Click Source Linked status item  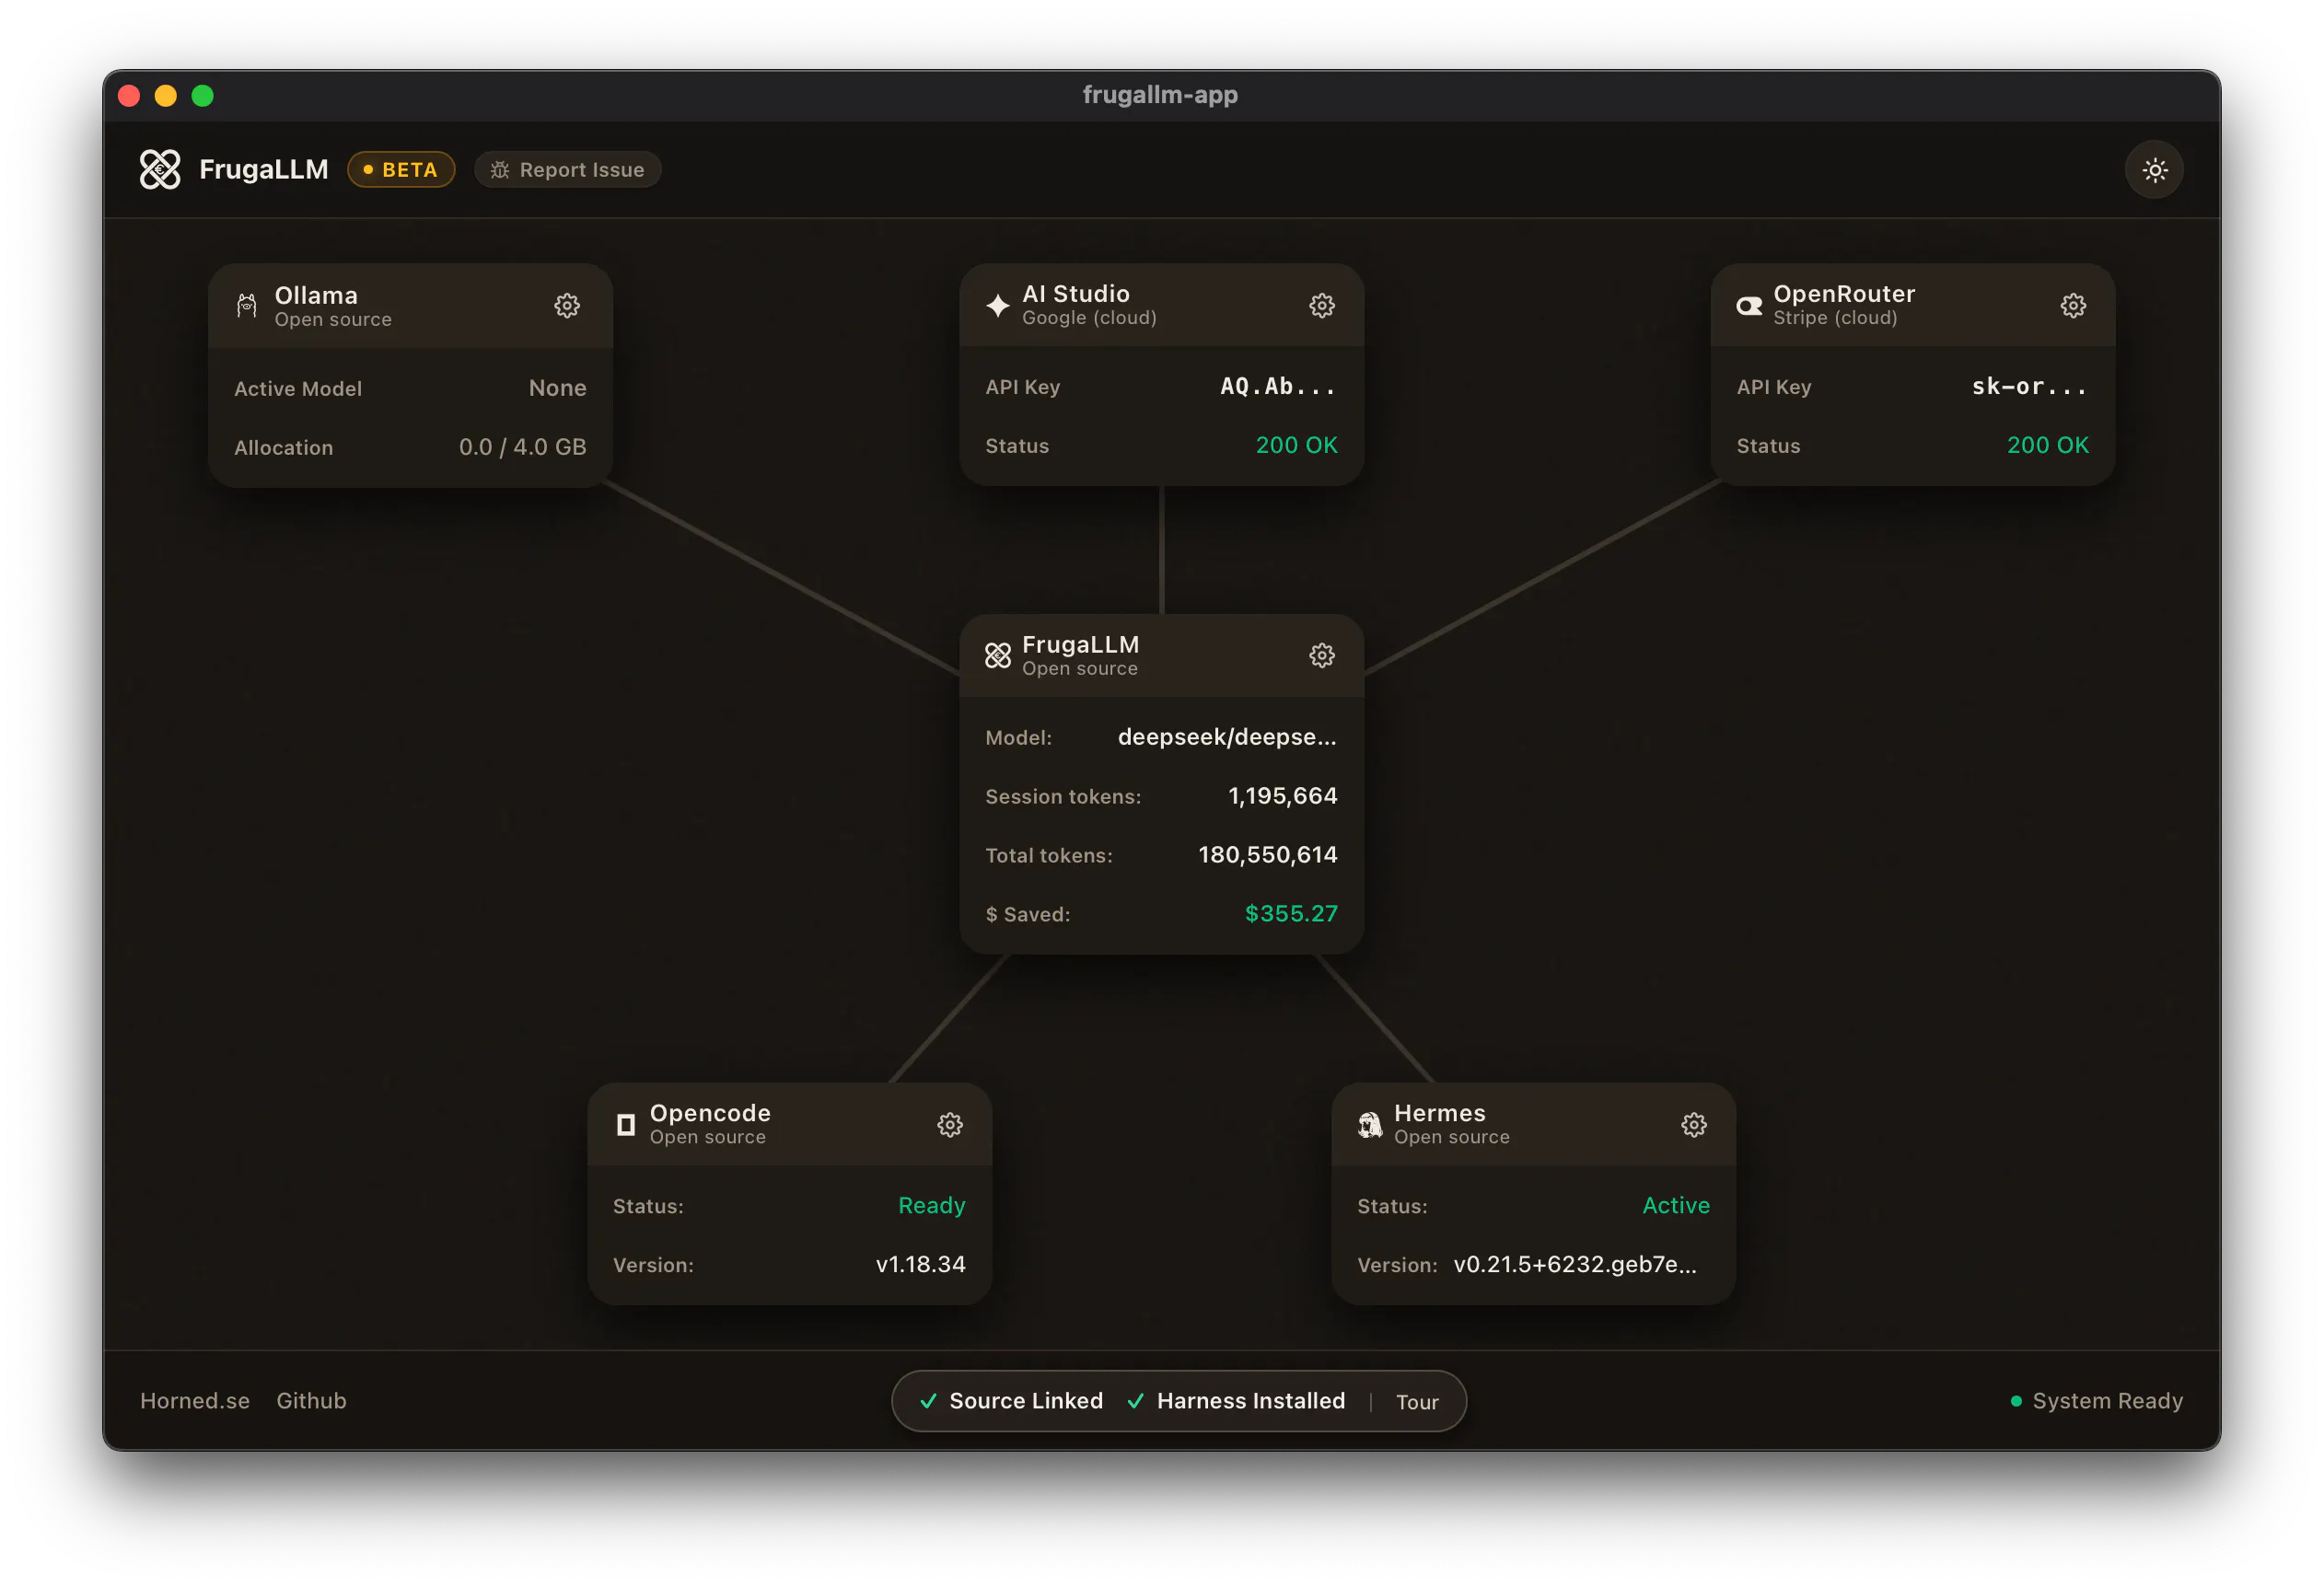1011,1401
